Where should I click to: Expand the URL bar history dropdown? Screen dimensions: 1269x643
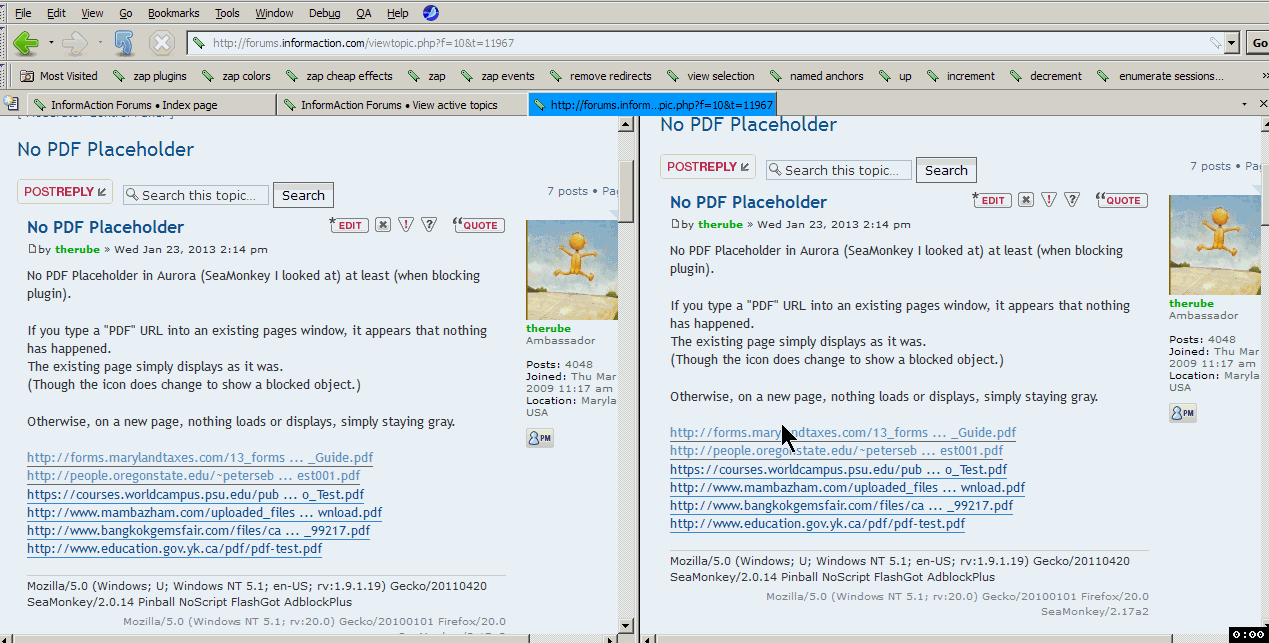(x=1234, y=43)
